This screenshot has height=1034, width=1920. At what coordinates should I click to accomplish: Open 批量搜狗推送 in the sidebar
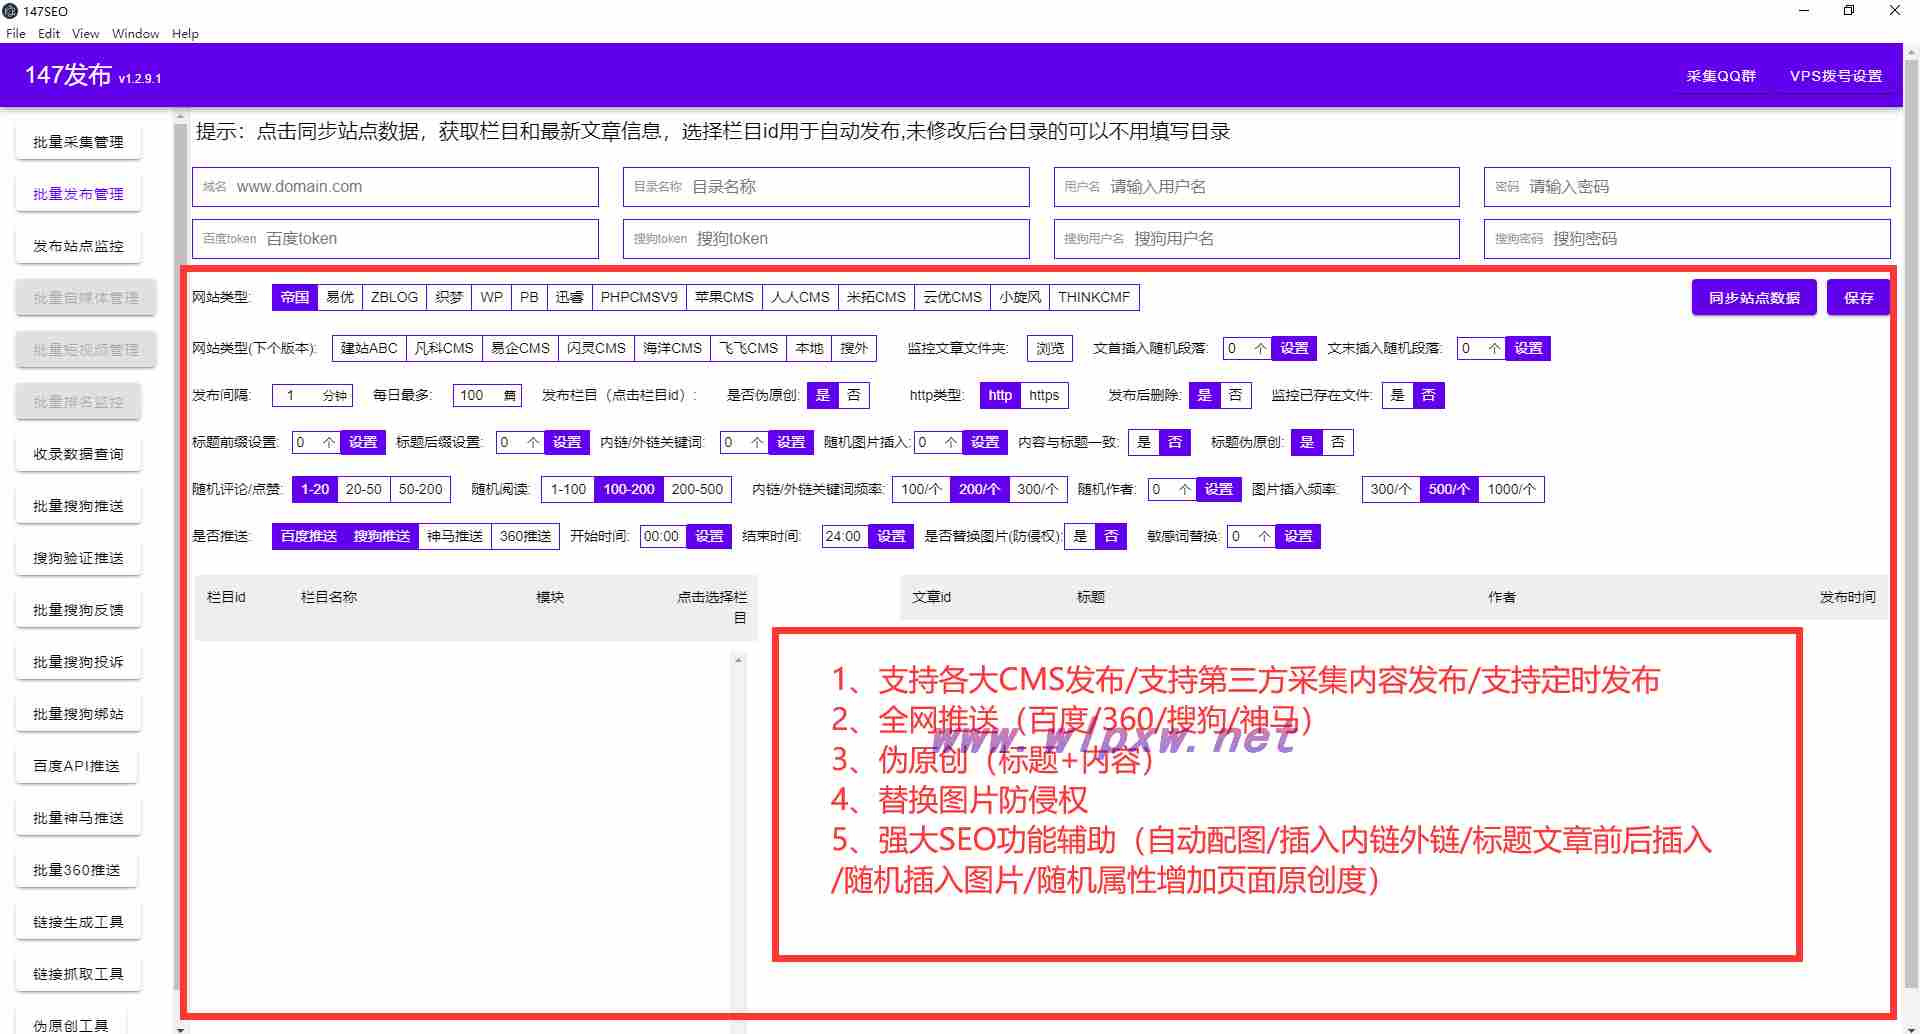click(78, 506)
